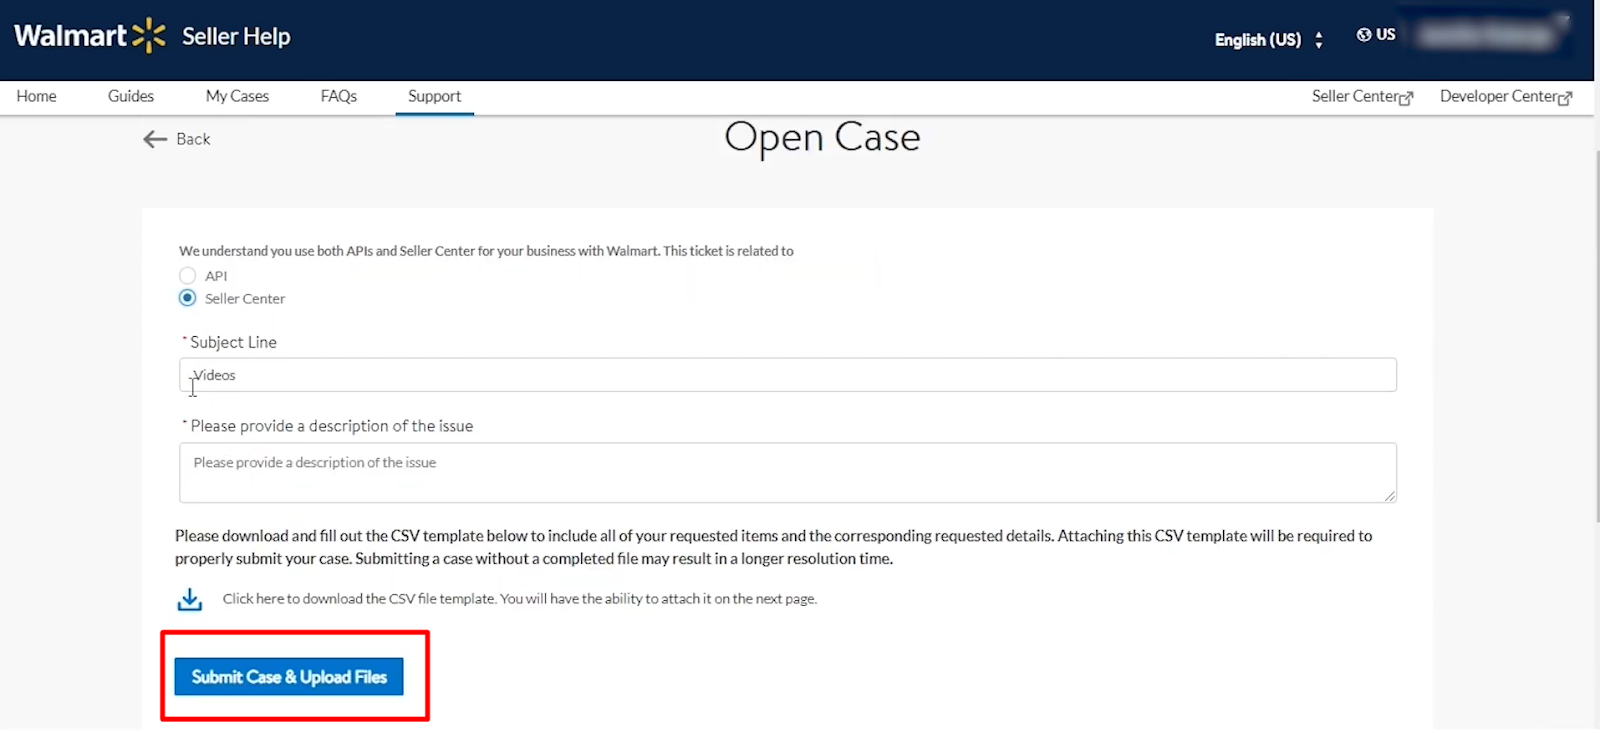Image resolution: width=1600 pixels, height=733 pixels.
Task: Click the Walmart wordmark text
Action: point(70,36)
